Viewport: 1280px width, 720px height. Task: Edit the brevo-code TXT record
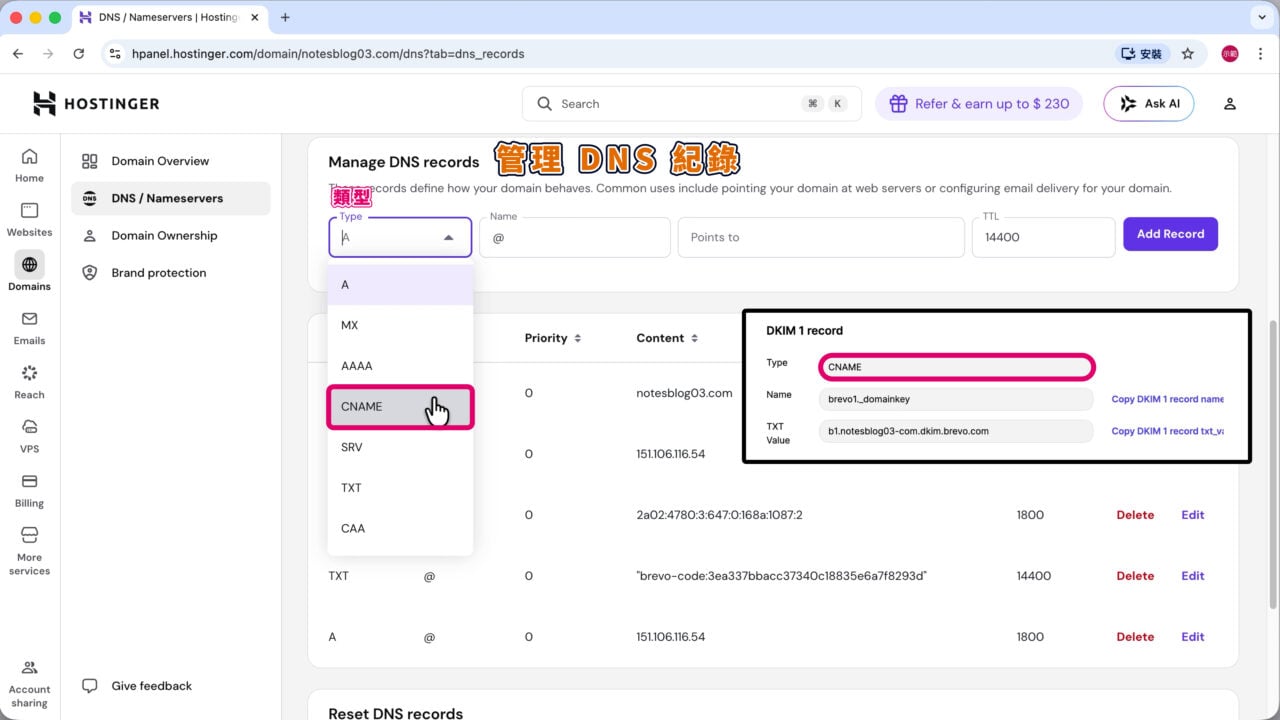click(x=1193, y=576)
